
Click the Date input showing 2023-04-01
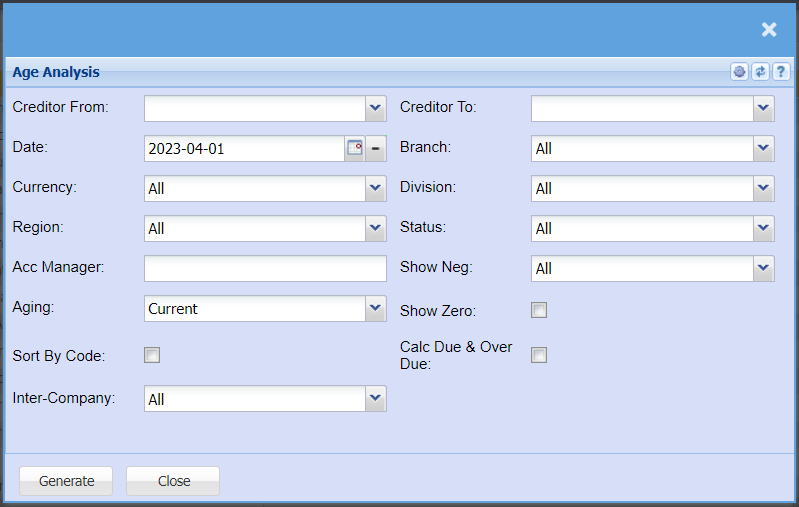tap(244, 148)
